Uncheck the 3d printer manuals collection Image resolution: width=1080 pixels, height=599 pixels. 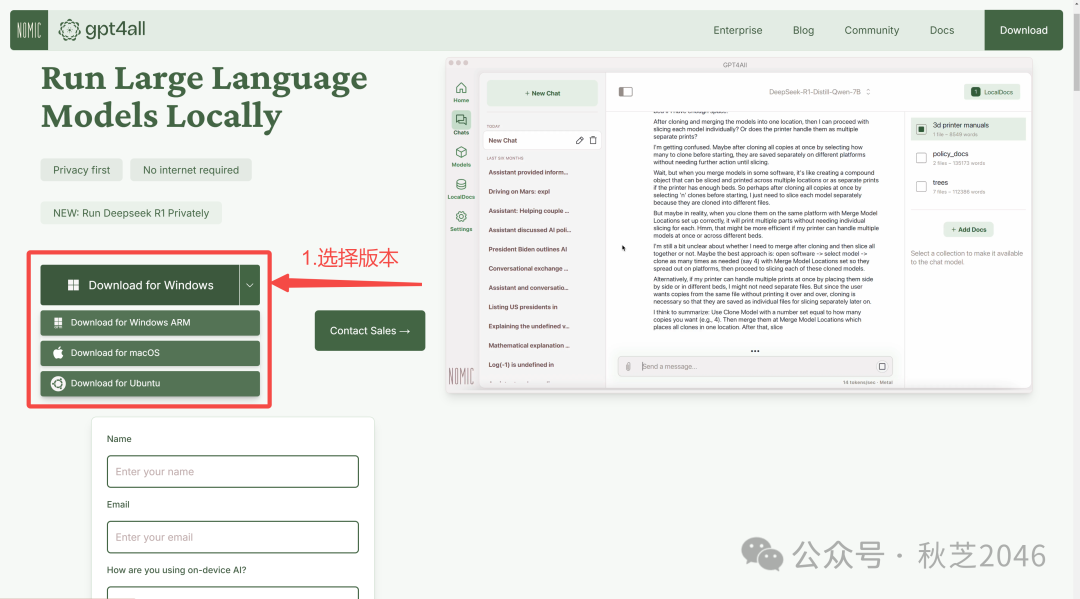921,129
